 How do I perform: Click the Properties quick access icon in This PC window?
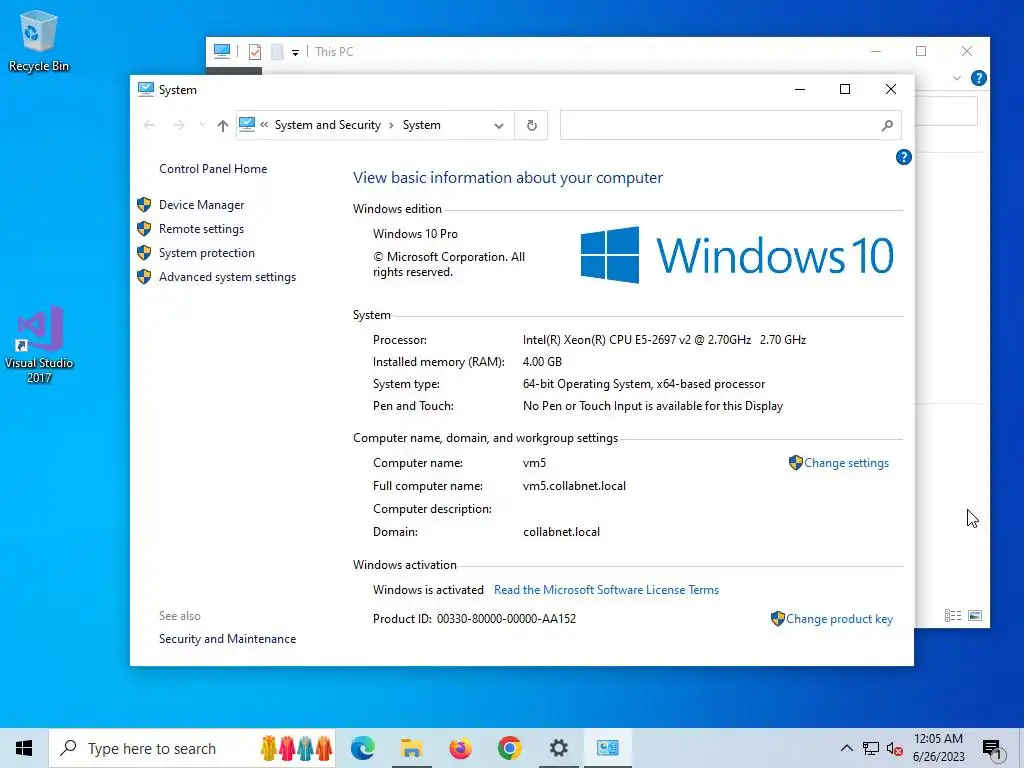(x=255, y=52)
